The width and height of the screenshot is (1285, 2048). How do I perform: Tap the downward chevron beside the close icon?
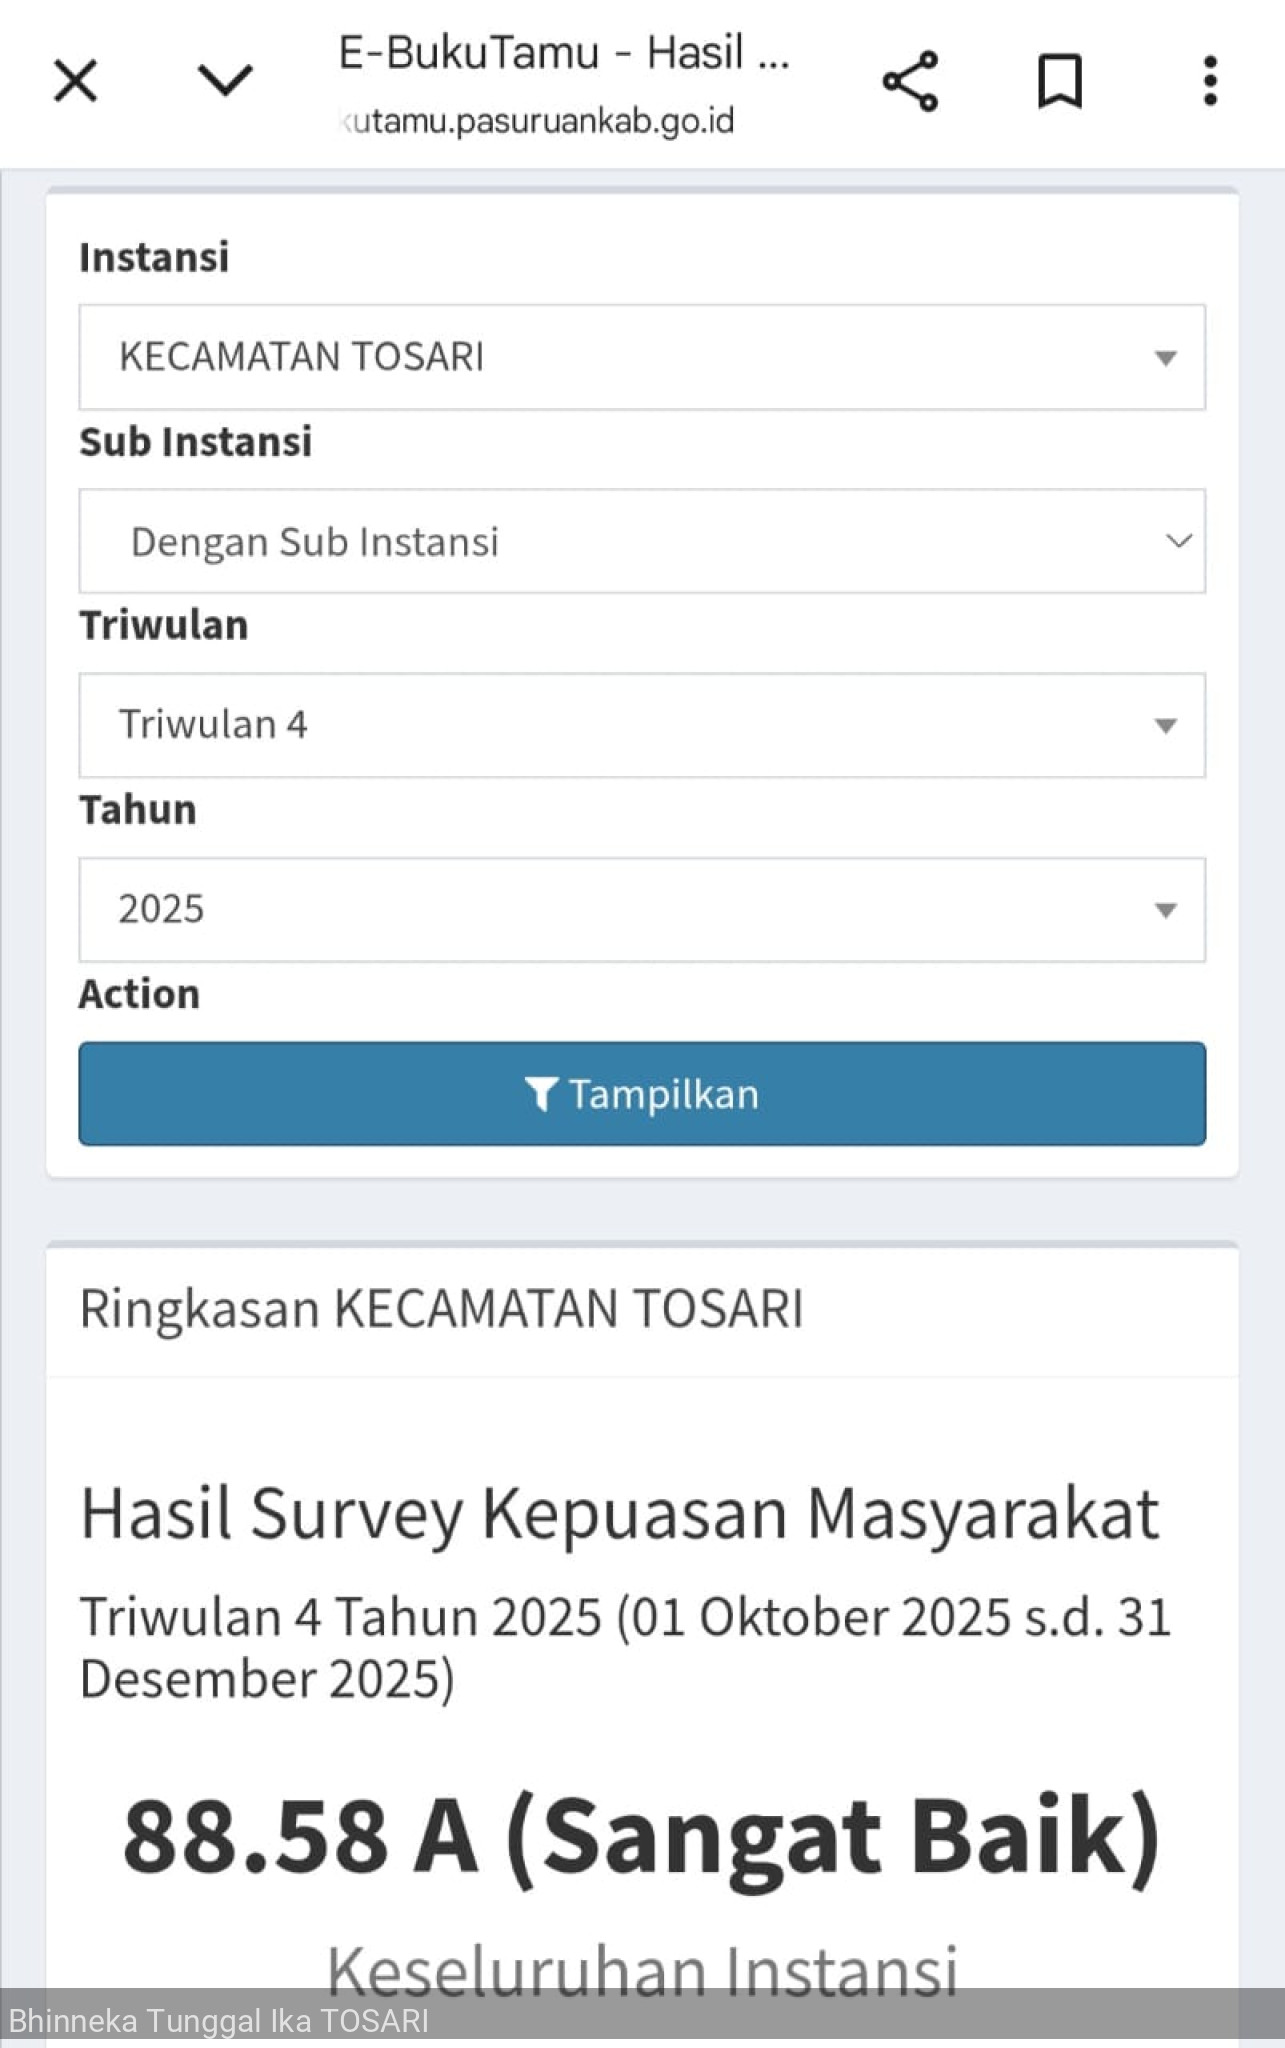click(225, 81)
